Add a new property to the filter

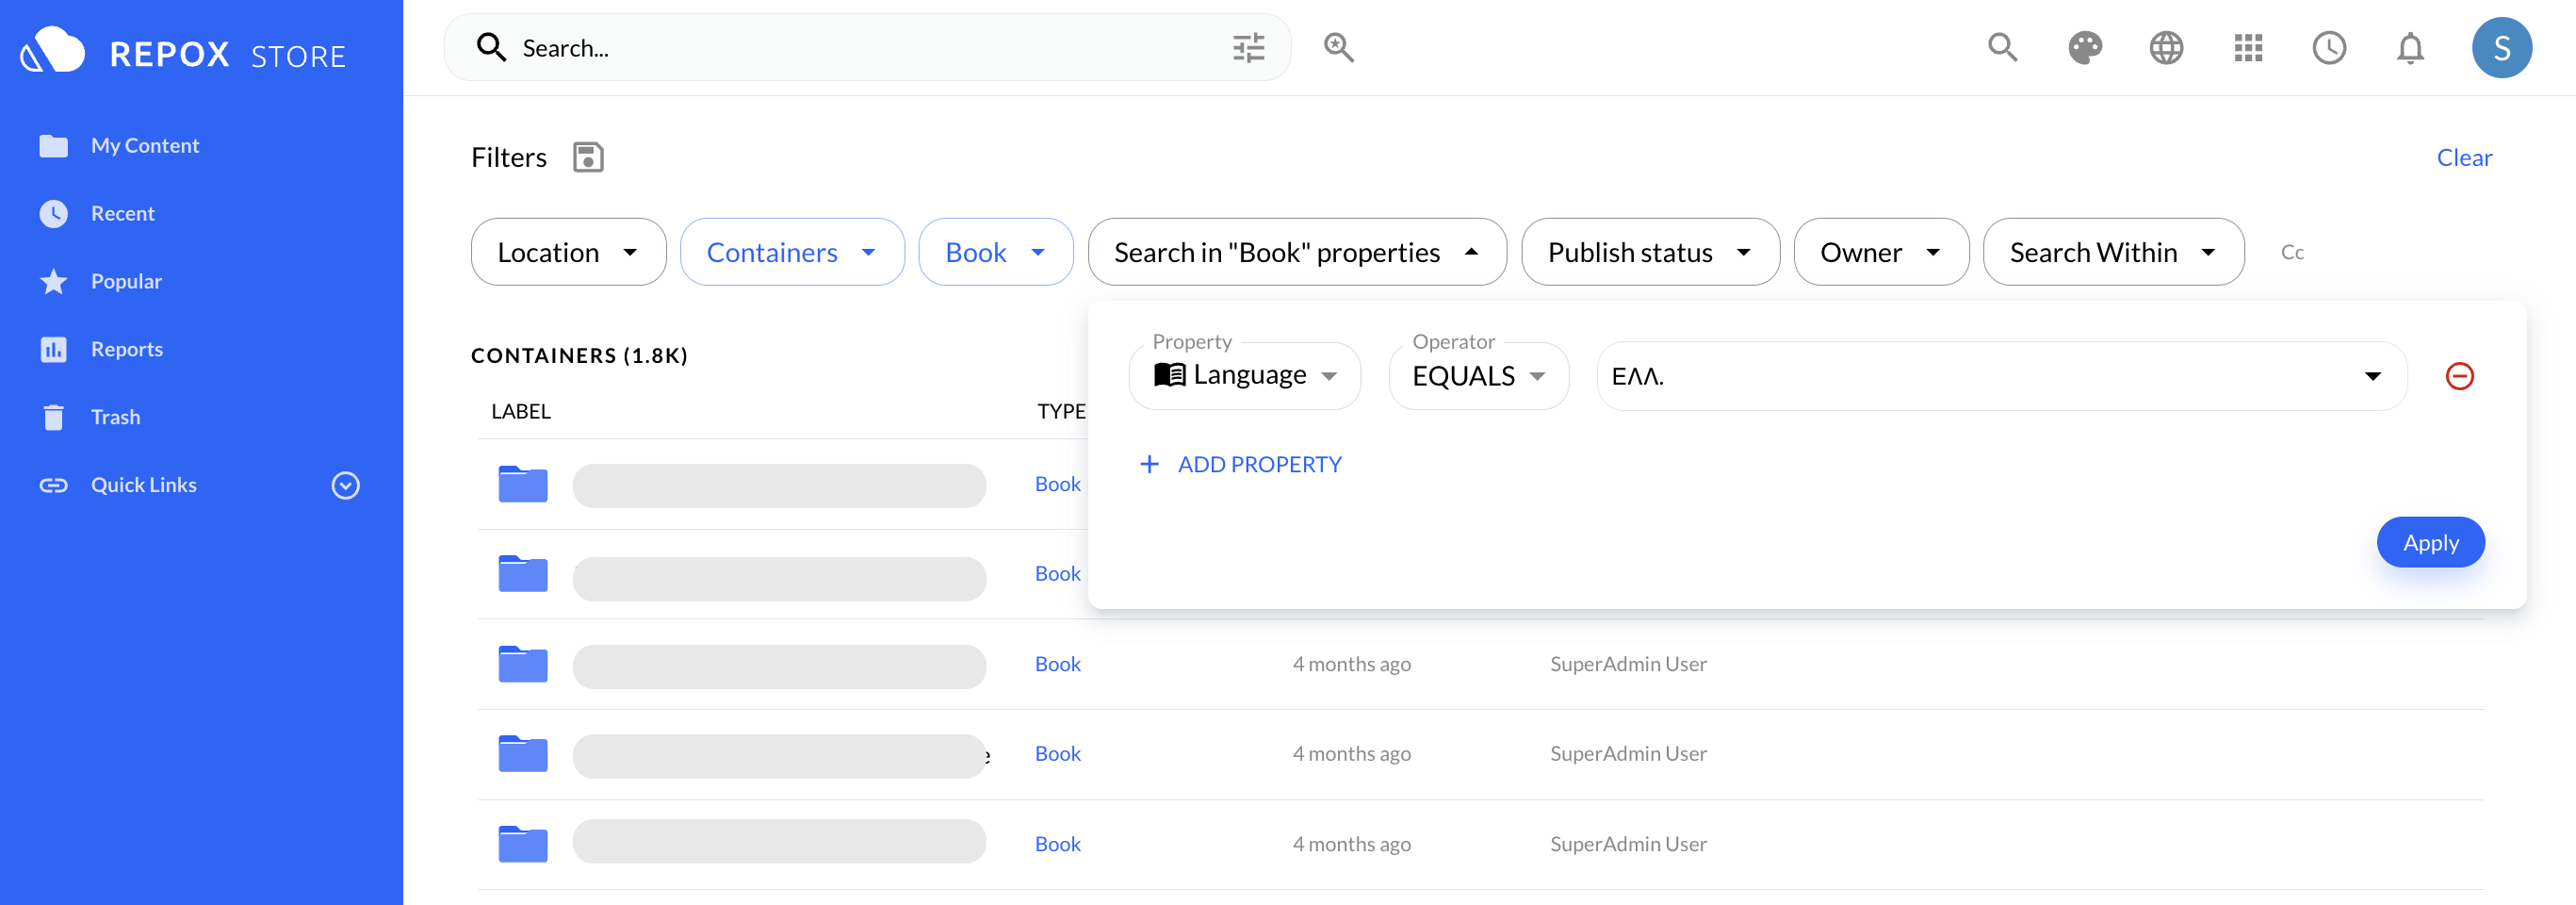click(1240, 463)
